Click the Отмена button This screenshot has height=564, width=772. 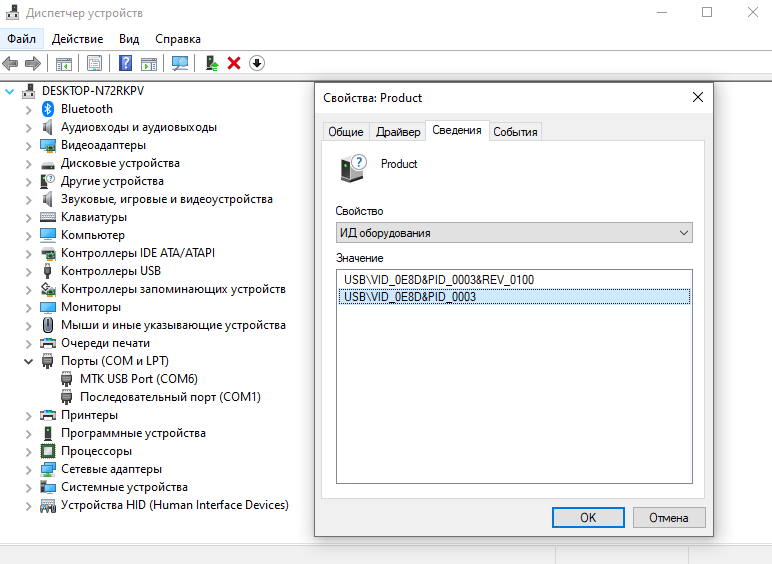pos(669,518)
